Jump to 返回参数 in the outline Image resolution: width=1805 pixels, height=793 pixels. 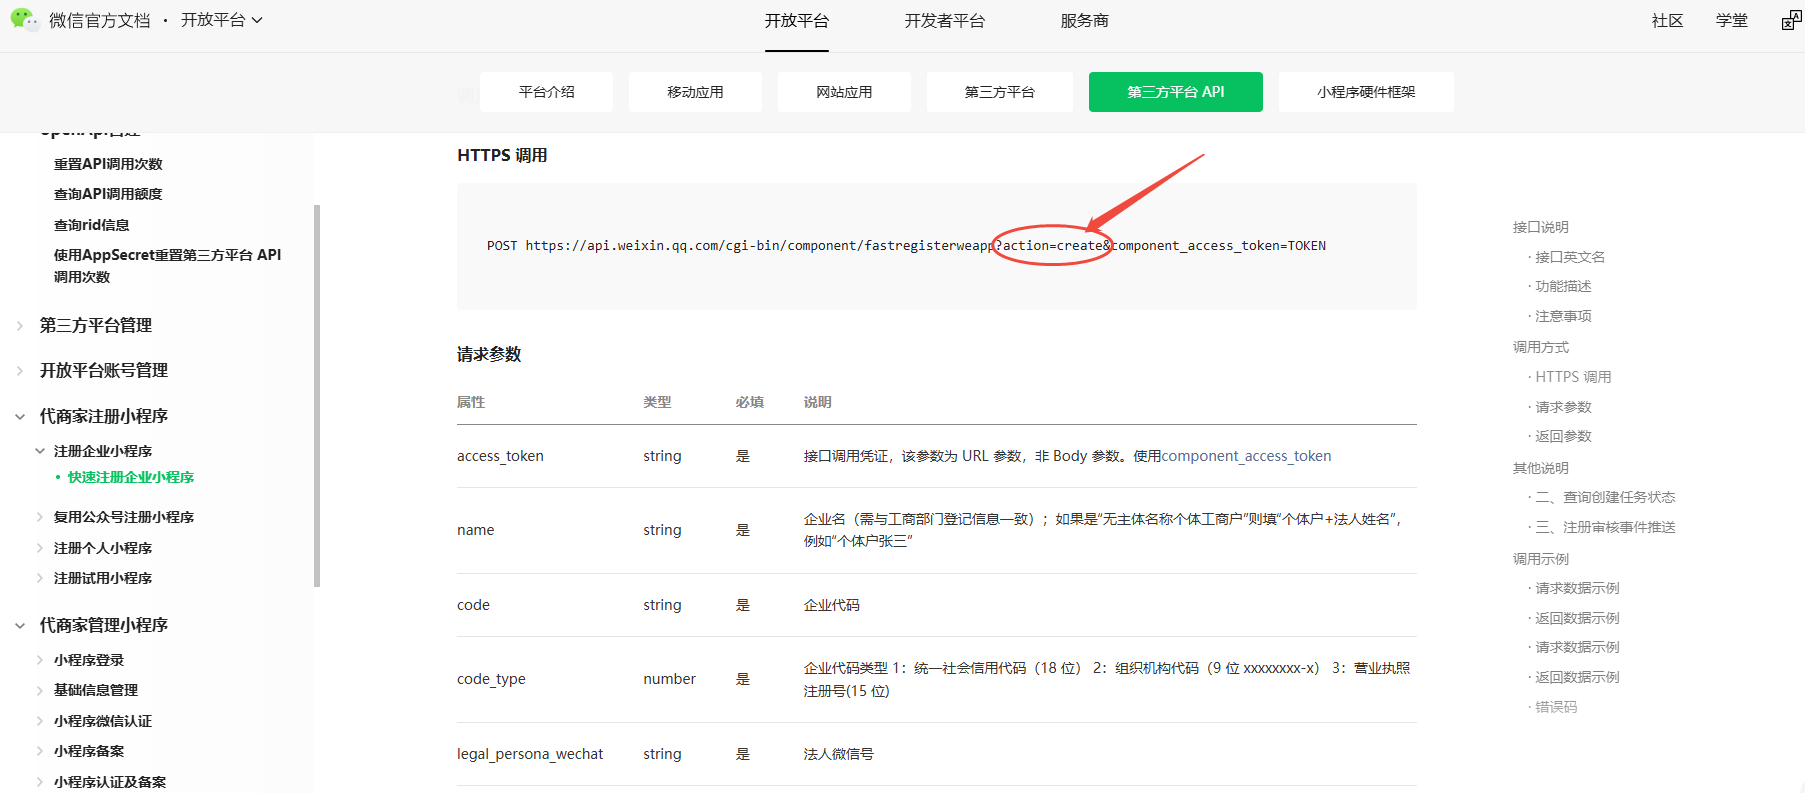pyautogui.click(x=1563, y=436)
